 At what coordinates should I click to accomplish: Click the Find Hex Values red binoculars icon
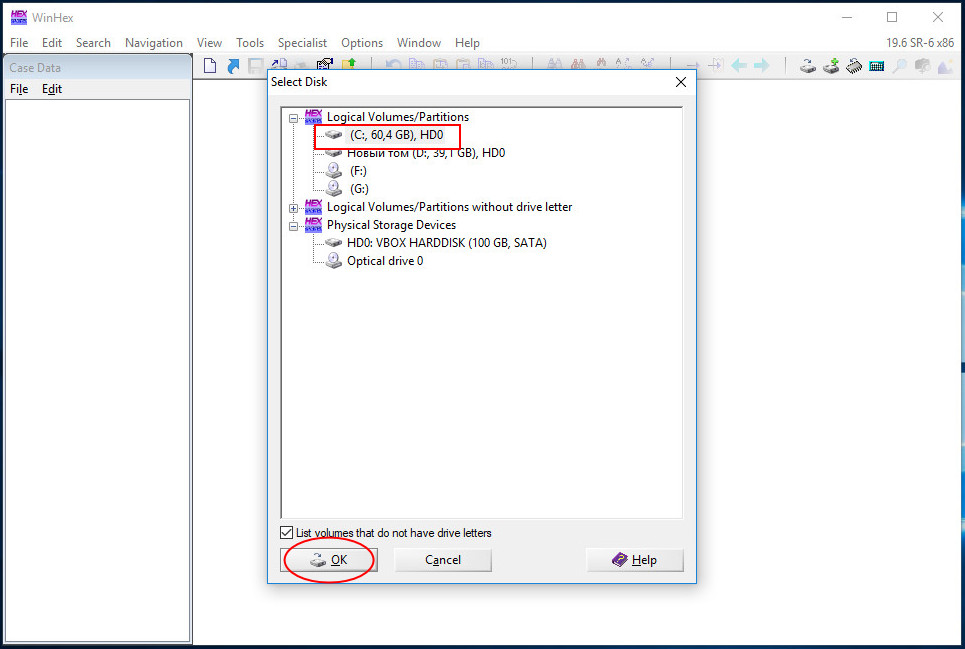click(x=578, y=63)
